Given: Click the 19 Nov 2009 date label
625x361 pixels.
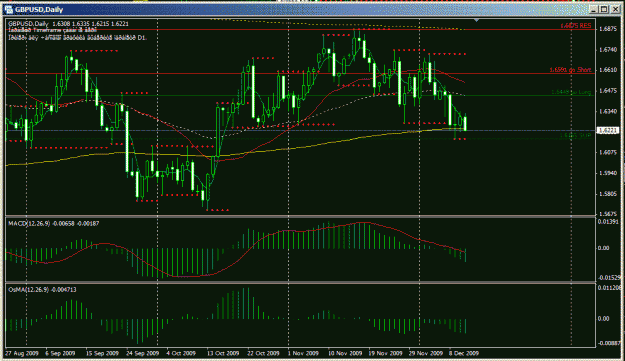Looking at the screenshot, I should 385,353.
